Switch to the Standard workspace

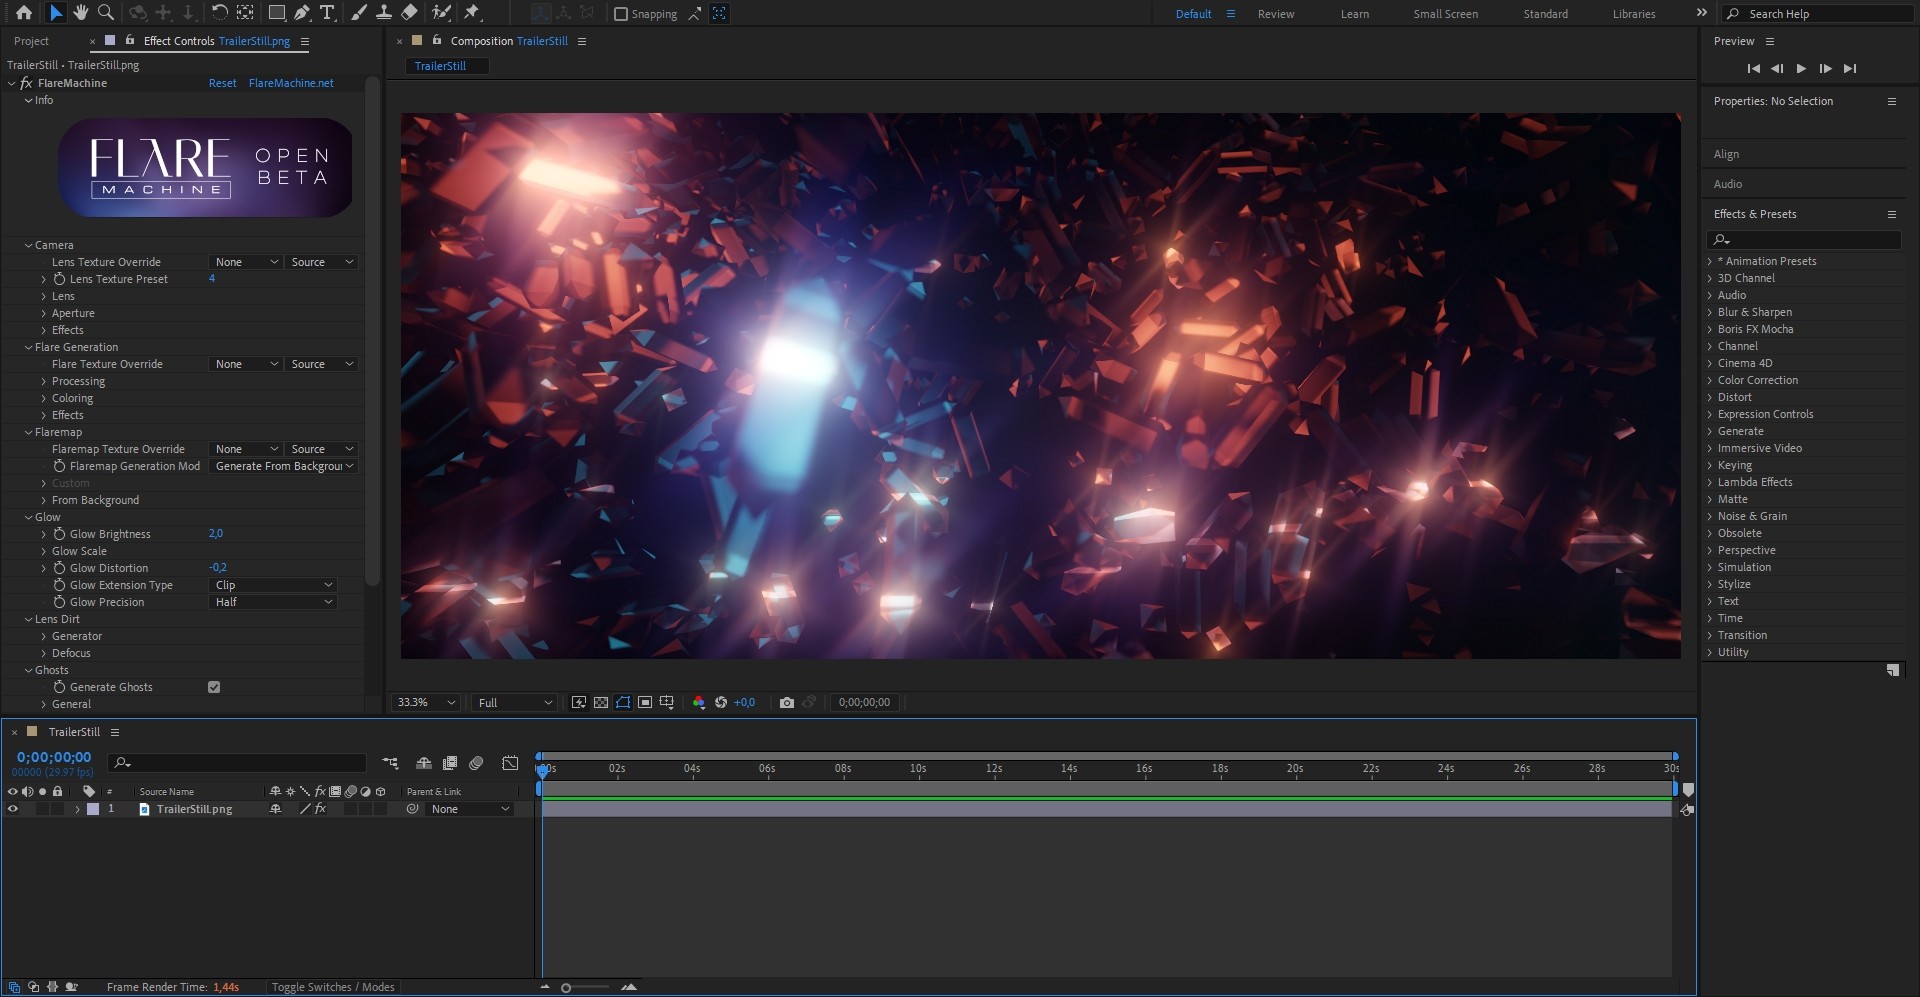pos(1545,14)
